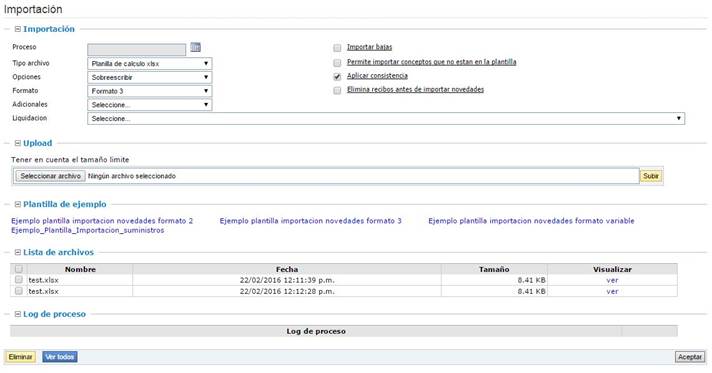The width and height of the screenshot is (712, 373).
Task: Check Elimina recibos antes de importar novedades
Action: [337, 90]
